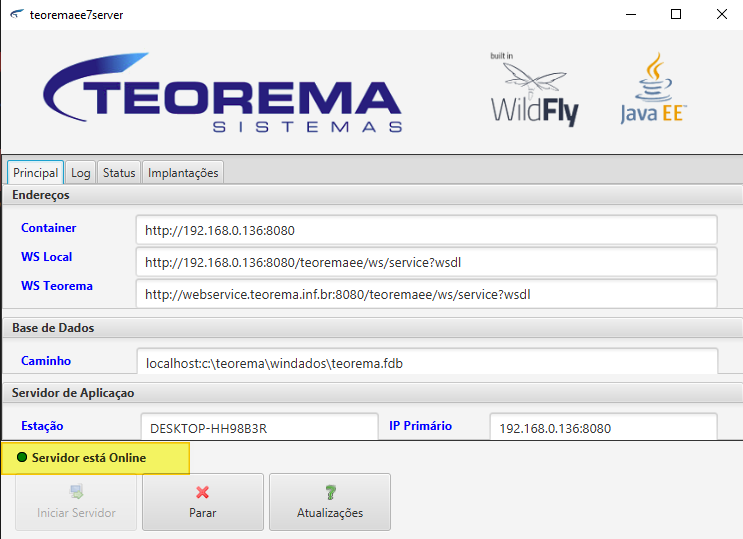The height and width of the screenshot is (539, 743).
Task: Click the Teorema Sistemas logo
Action: (x=222, y=92)
